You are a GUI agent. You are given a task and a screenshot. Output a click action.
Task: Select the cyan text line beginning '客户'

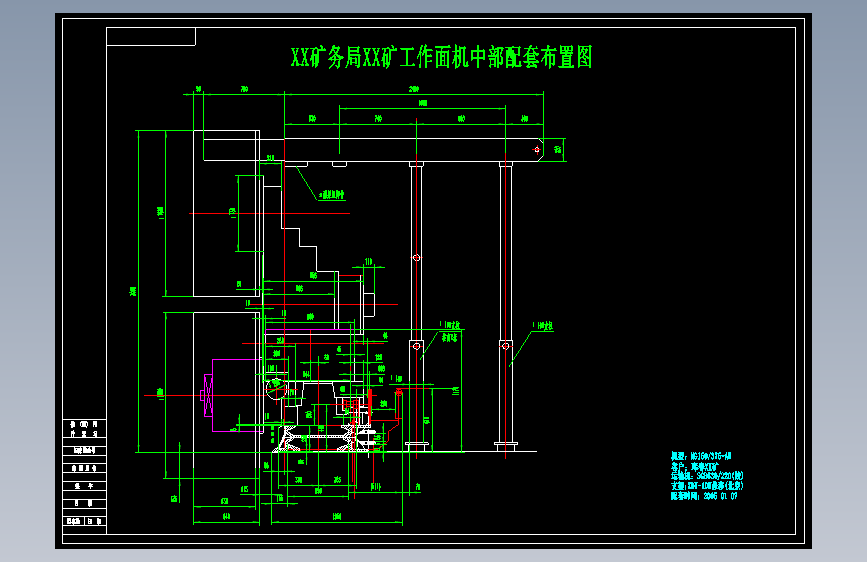click(694, 466)
